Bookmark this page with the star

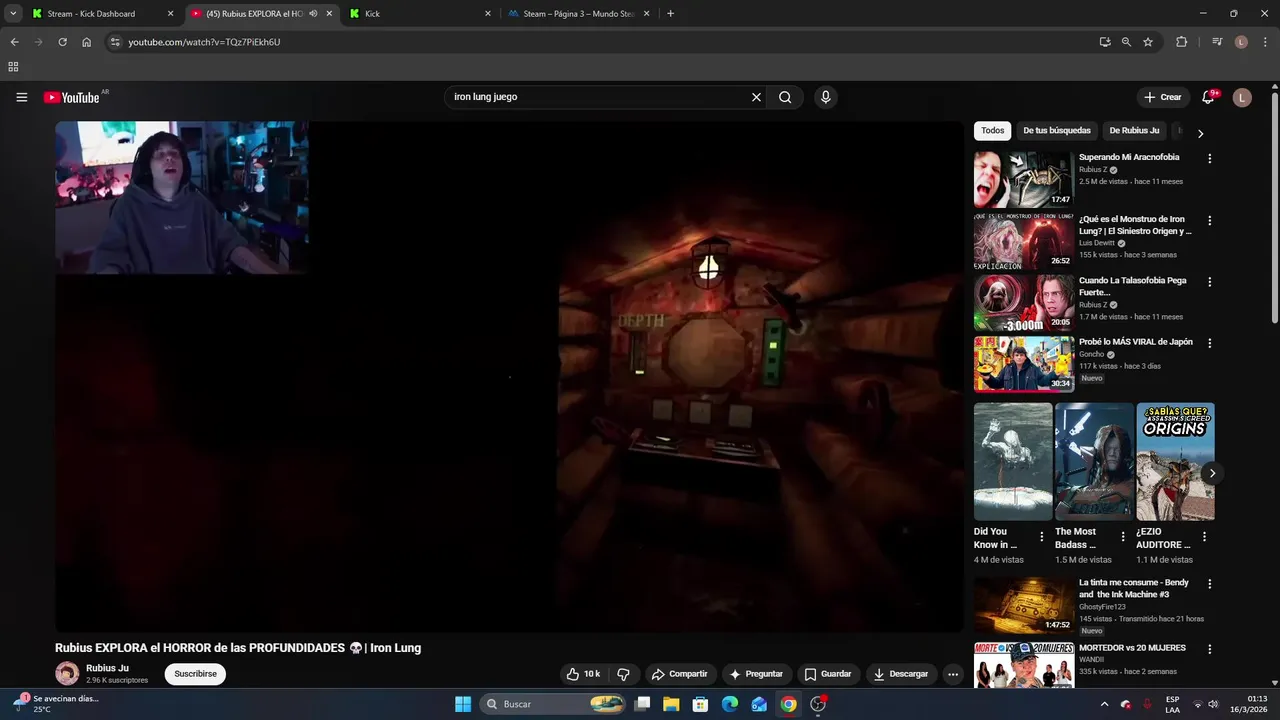1148,42
